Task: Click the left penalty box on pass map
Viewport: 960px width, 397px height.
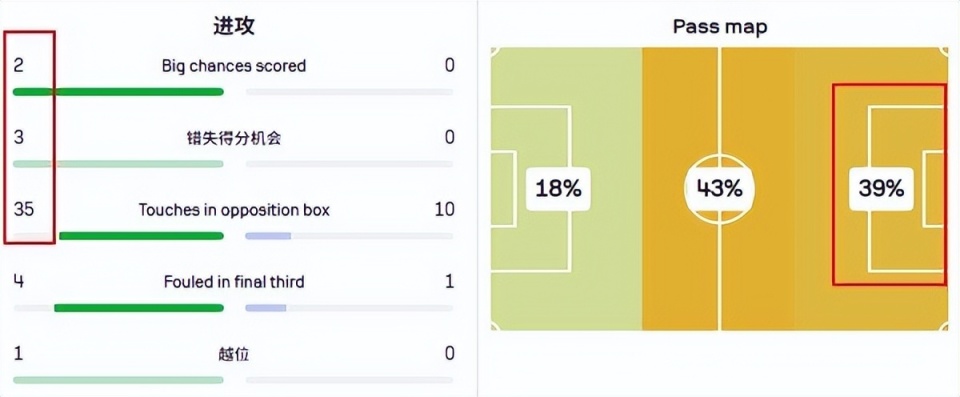Action: tap(530, 189)
